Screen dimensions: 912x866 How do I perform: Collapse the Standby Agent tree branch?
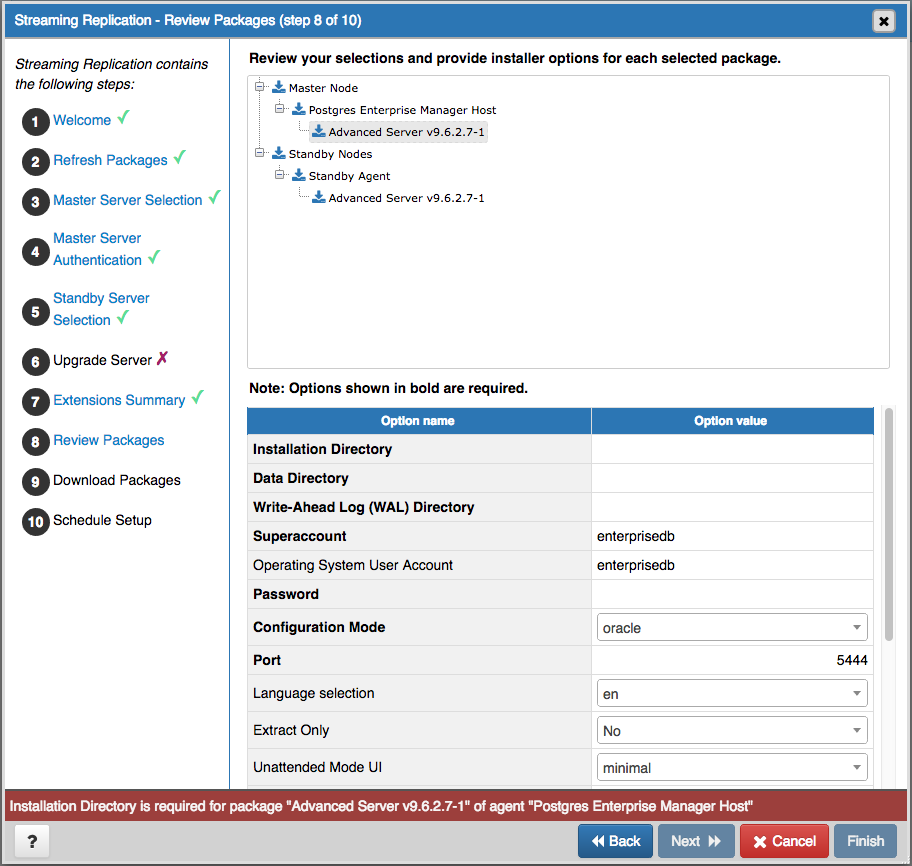pyautogui.click(x=279, y=174)
